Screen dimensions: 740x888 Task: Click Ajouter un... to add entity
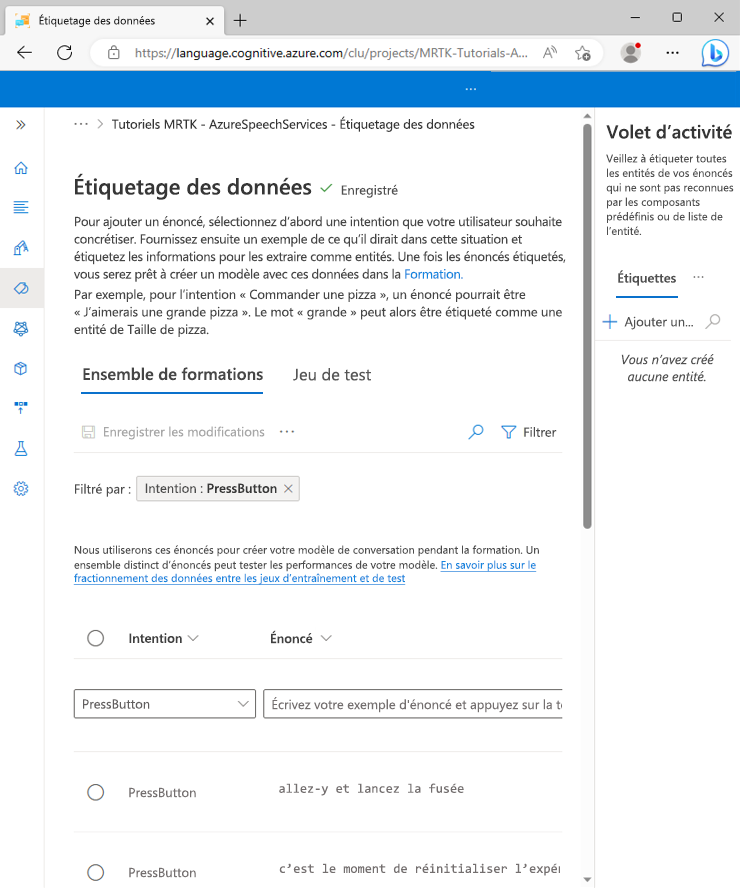coord(648,322)
